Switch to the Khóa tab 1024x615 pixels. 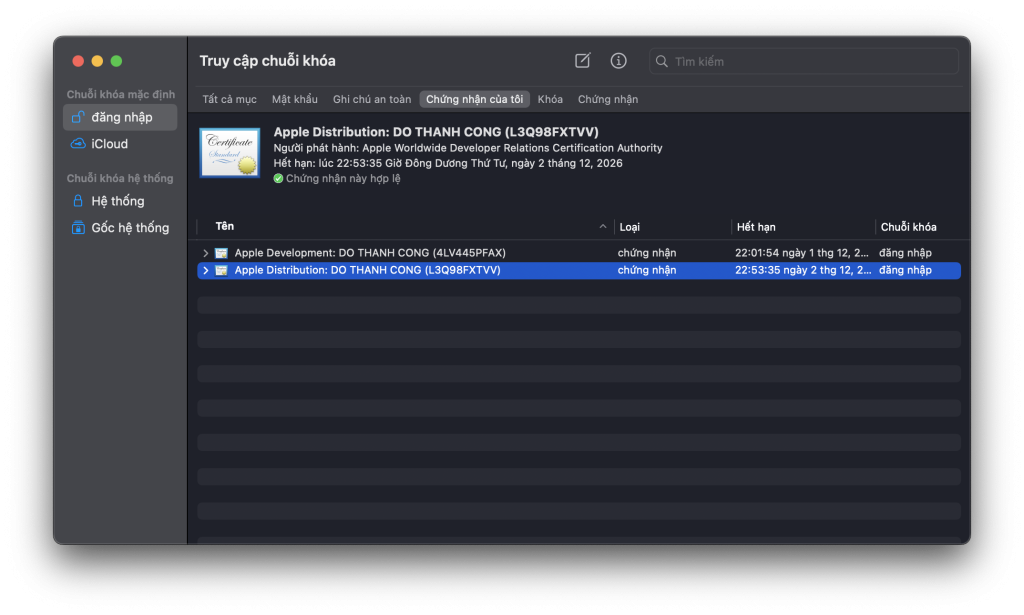pyautogui.click(x=550, y=99)
